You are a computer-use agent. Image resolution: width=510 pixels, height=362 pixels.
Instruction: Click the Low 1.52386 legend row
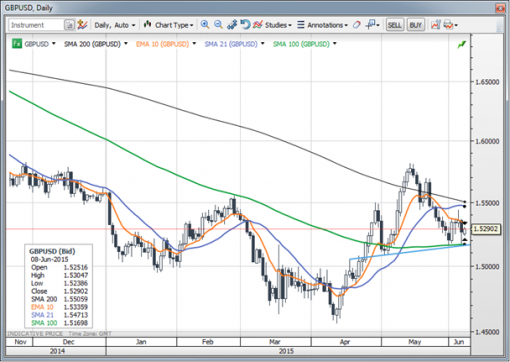click(x=59, y=283)
